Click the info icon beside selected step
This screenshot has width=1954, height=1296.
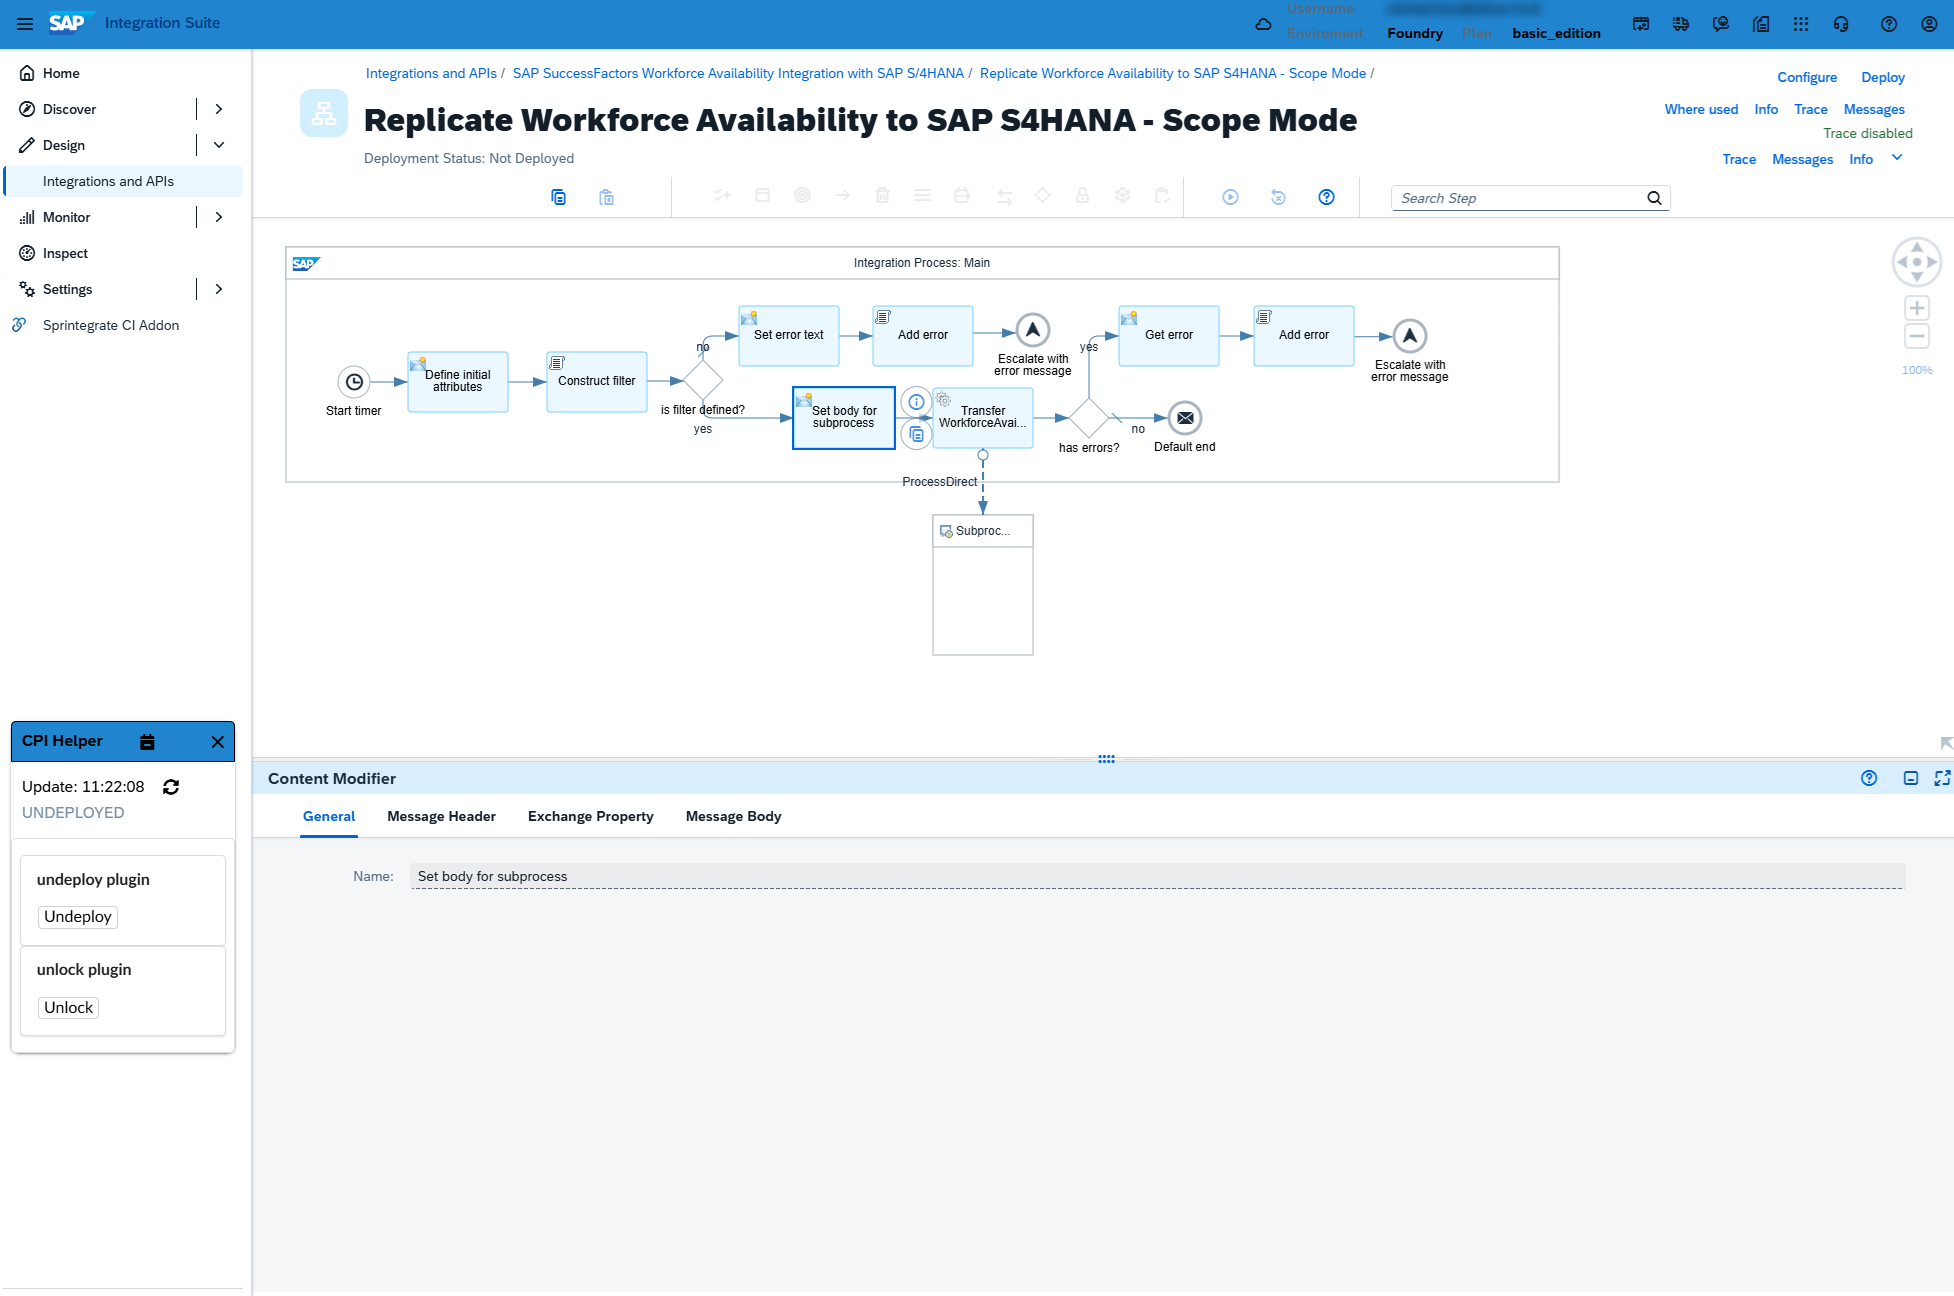(x=916, y=402)
